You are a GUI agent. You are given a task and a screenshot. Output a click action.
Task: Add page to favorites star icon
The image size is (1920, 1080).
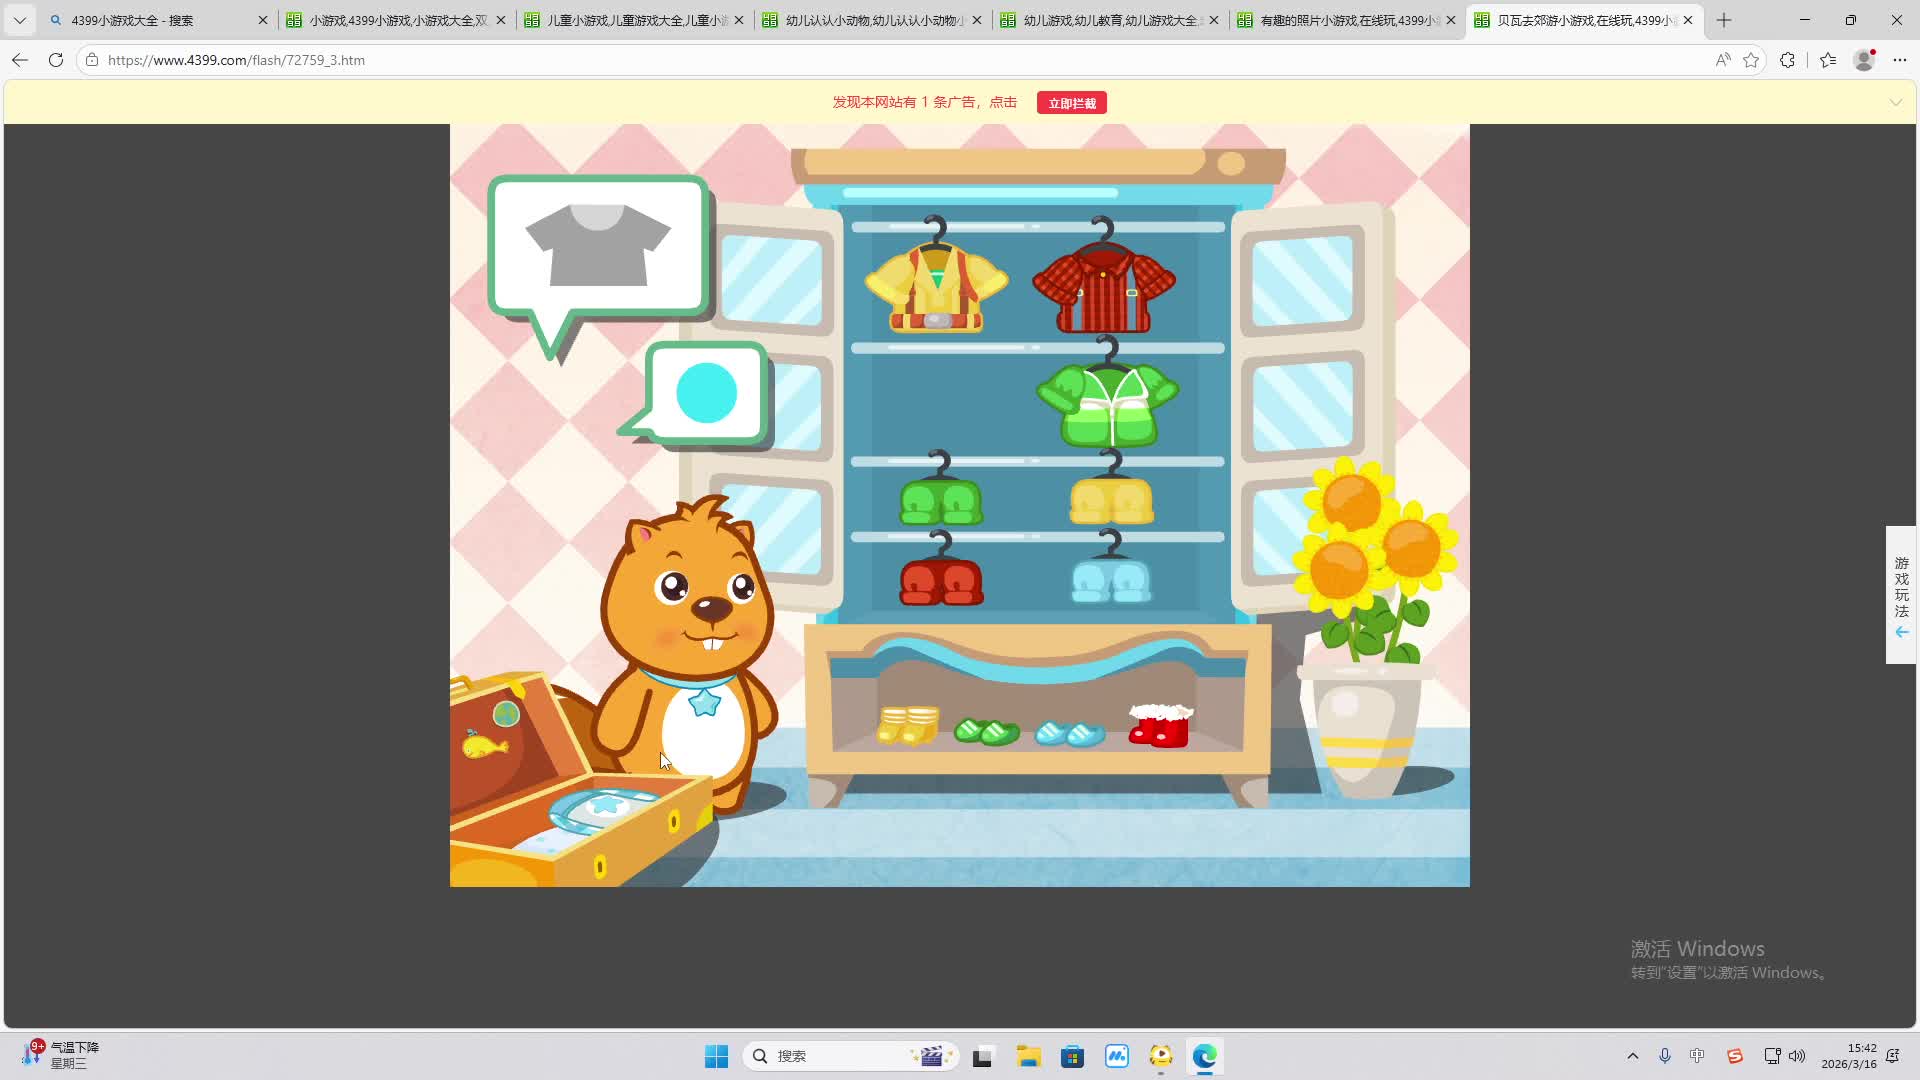[1750, 60]
